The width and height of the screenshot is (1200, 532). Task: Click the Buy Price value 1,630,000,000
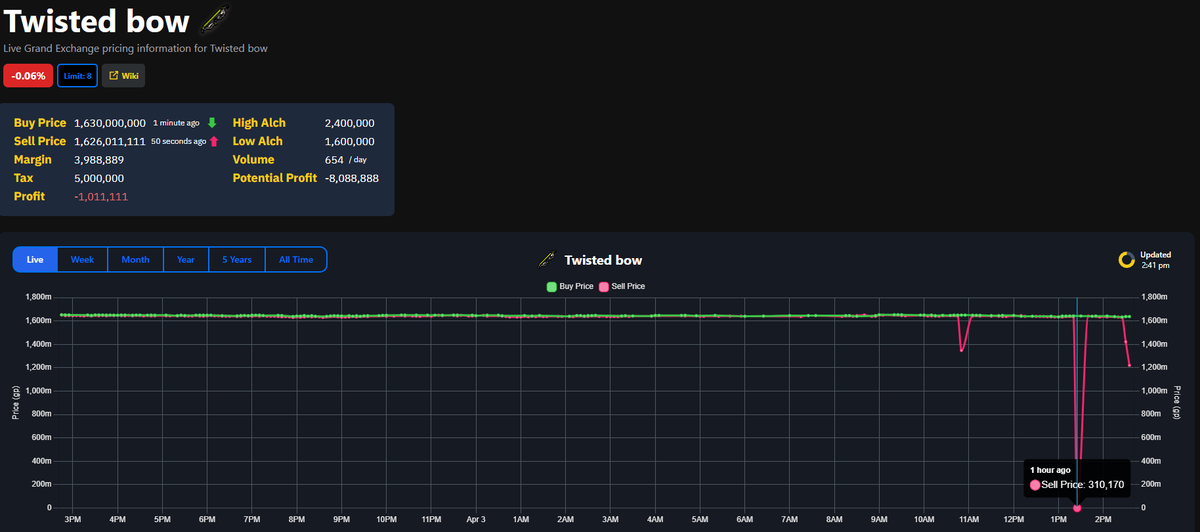coord(110,123)
